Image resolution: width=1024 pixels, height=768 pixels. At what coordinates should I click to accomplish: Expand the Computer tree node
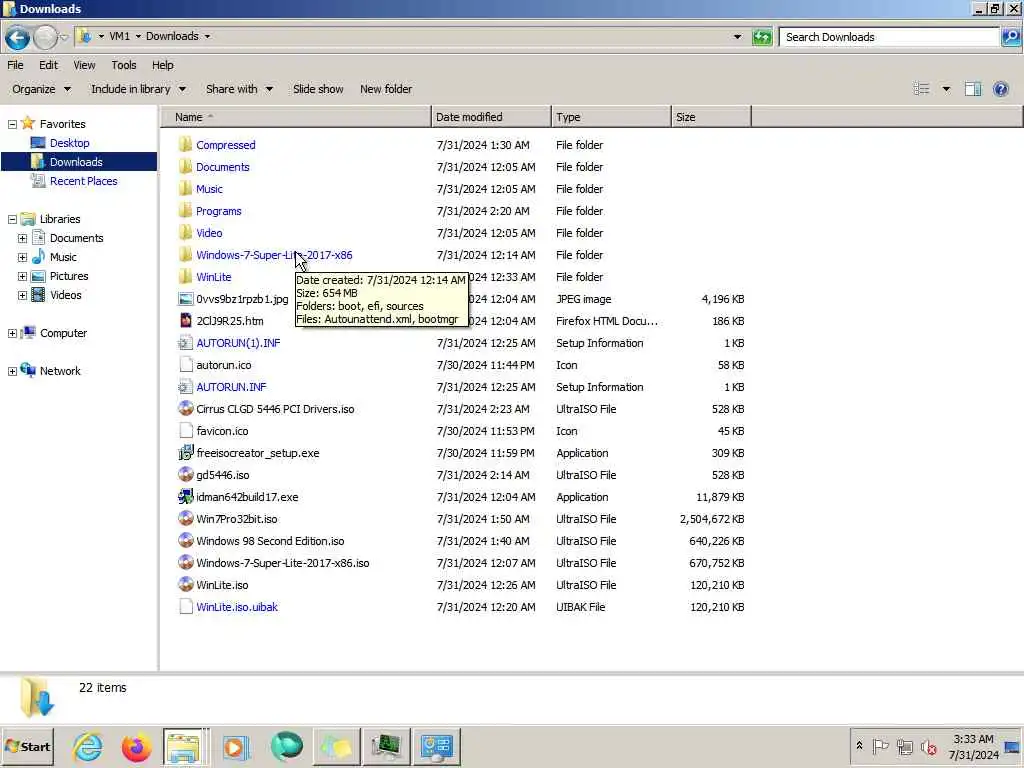click(x=12, y=333)
